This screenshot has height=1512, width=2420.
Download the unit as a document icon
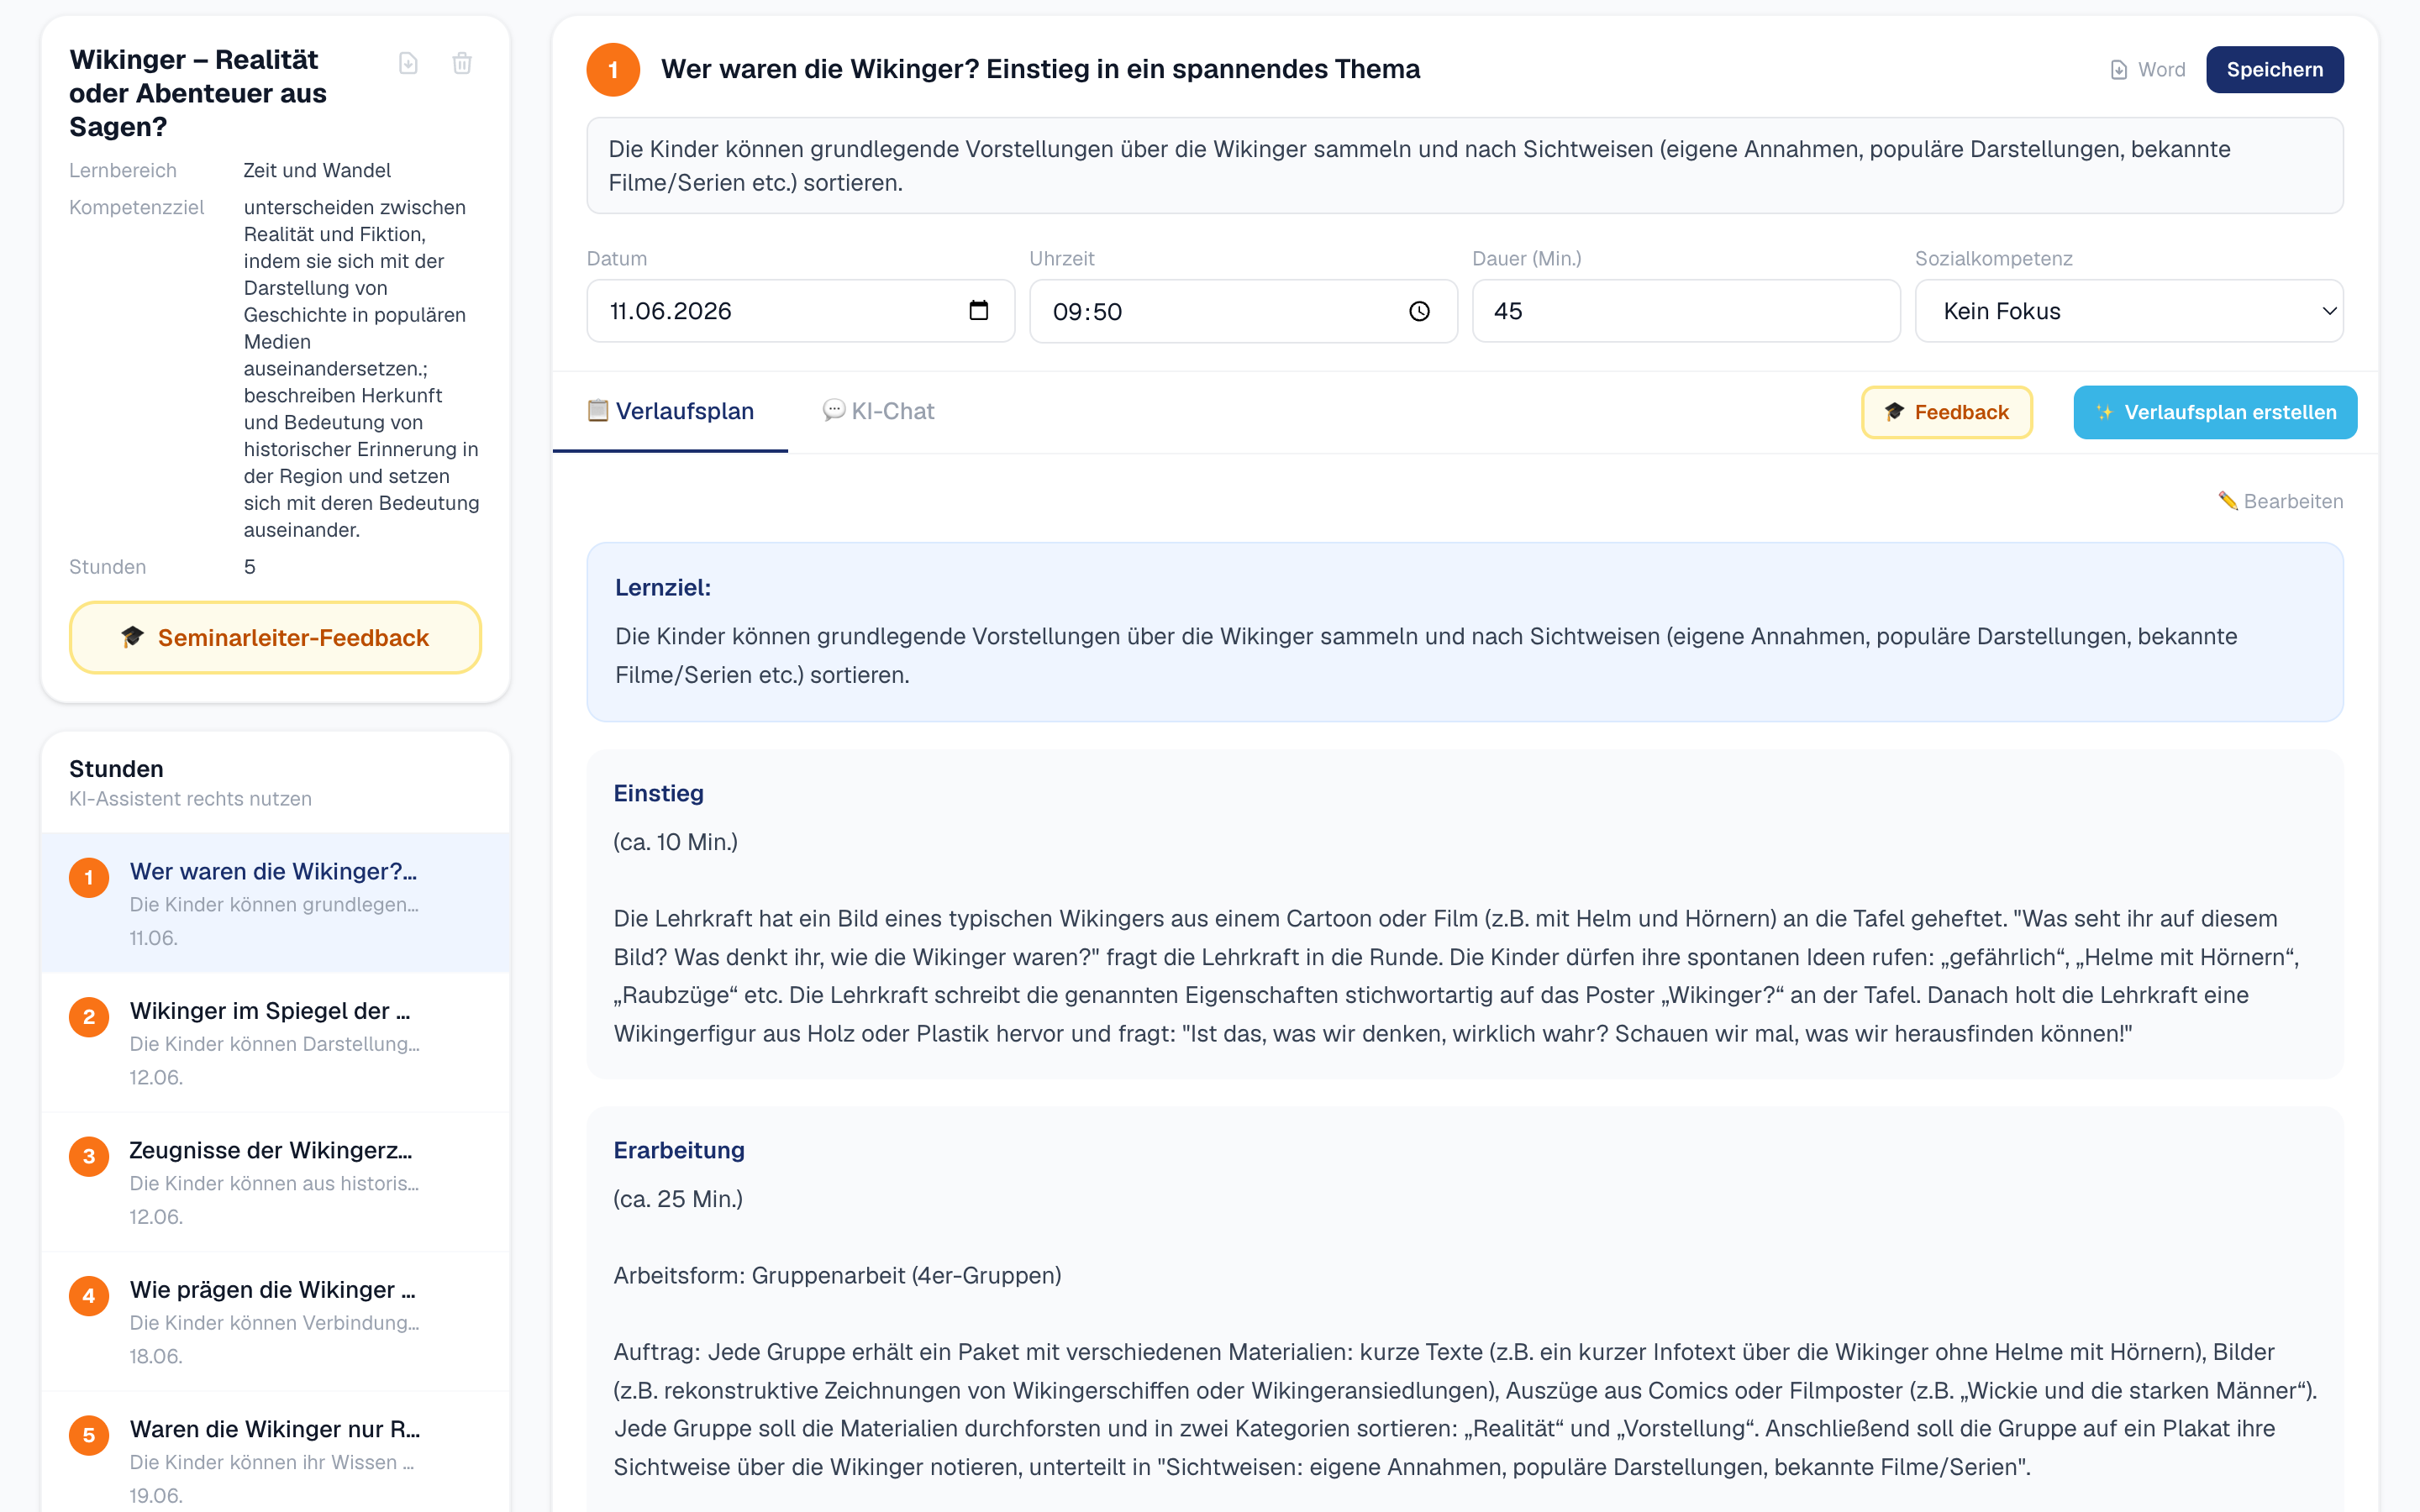(x=408, y=64)
